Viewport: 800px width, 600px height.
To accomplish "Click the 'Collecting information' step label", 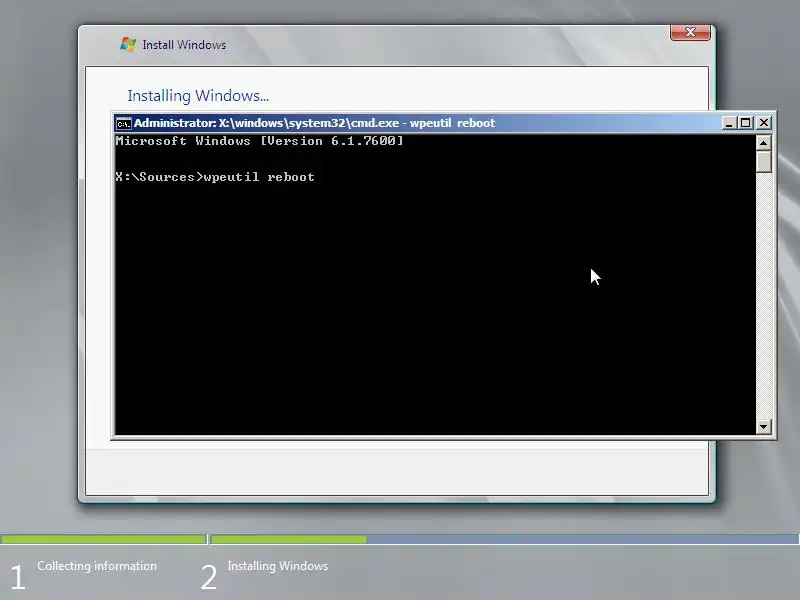I will pyautogui.click(x=97, y=566).
